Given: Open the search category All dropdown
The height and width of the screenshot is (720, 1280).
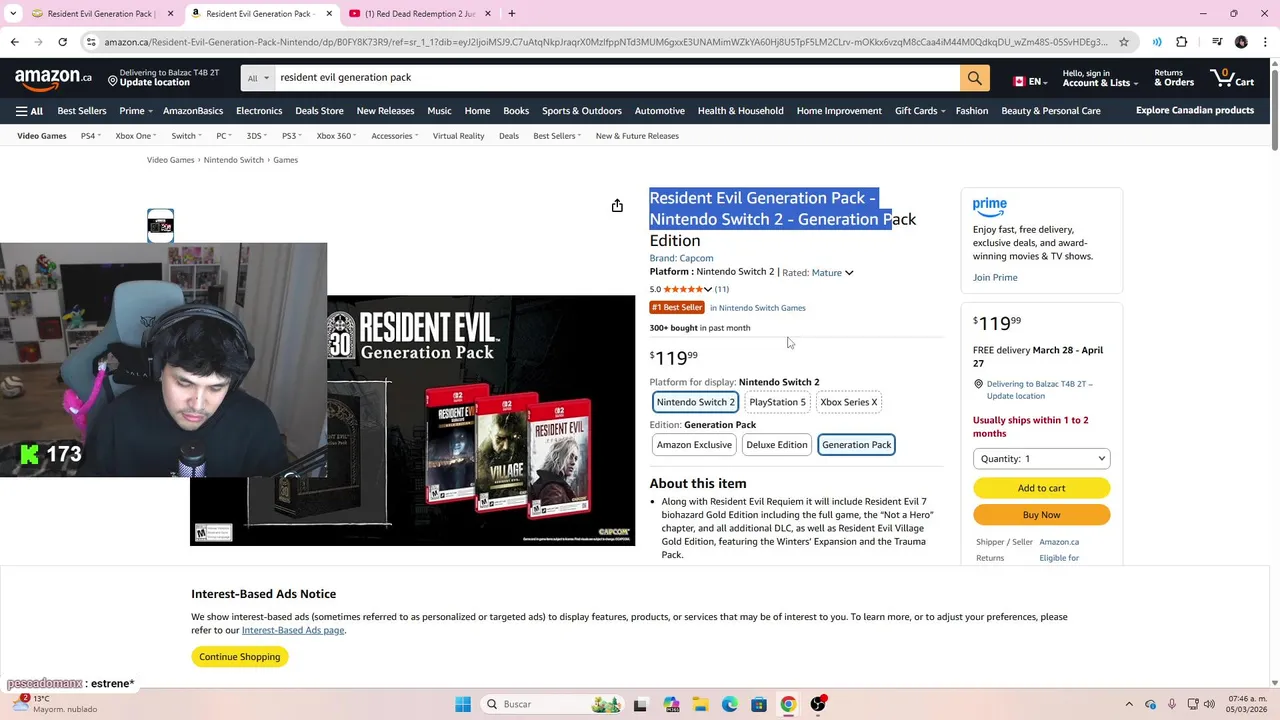Looking at the screenshot, I should pos(258,78).
